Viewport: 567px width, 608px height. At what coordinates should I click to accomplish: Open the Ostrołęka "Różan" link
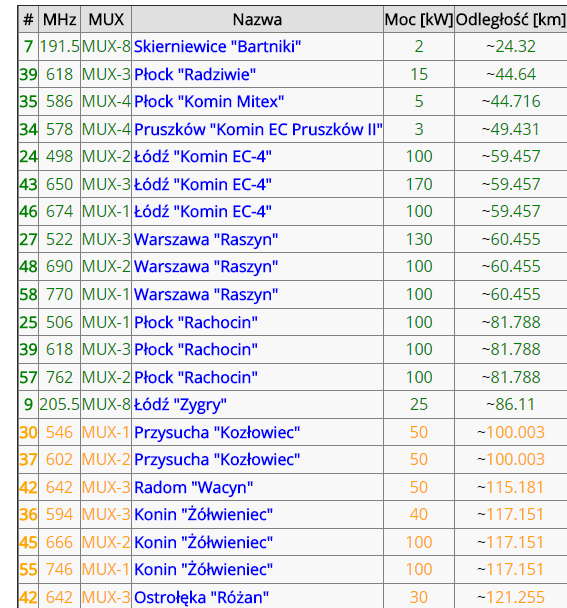(x=202, y=598)
